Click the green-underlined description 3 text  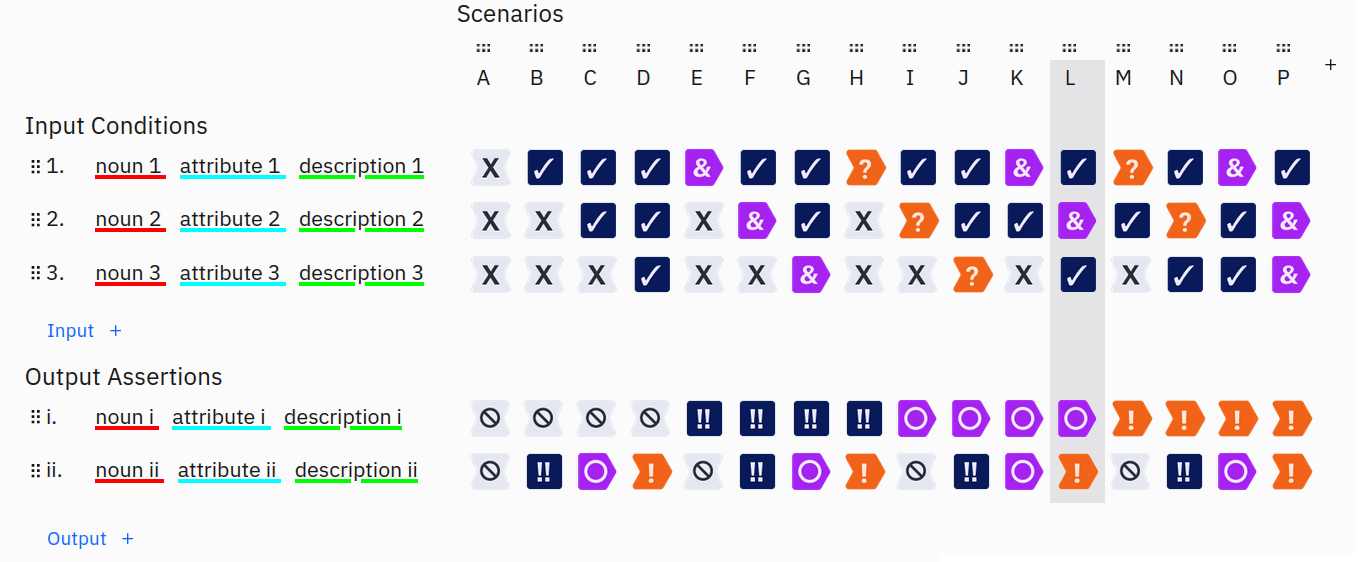pyautogui.click(x=361, y=273)
